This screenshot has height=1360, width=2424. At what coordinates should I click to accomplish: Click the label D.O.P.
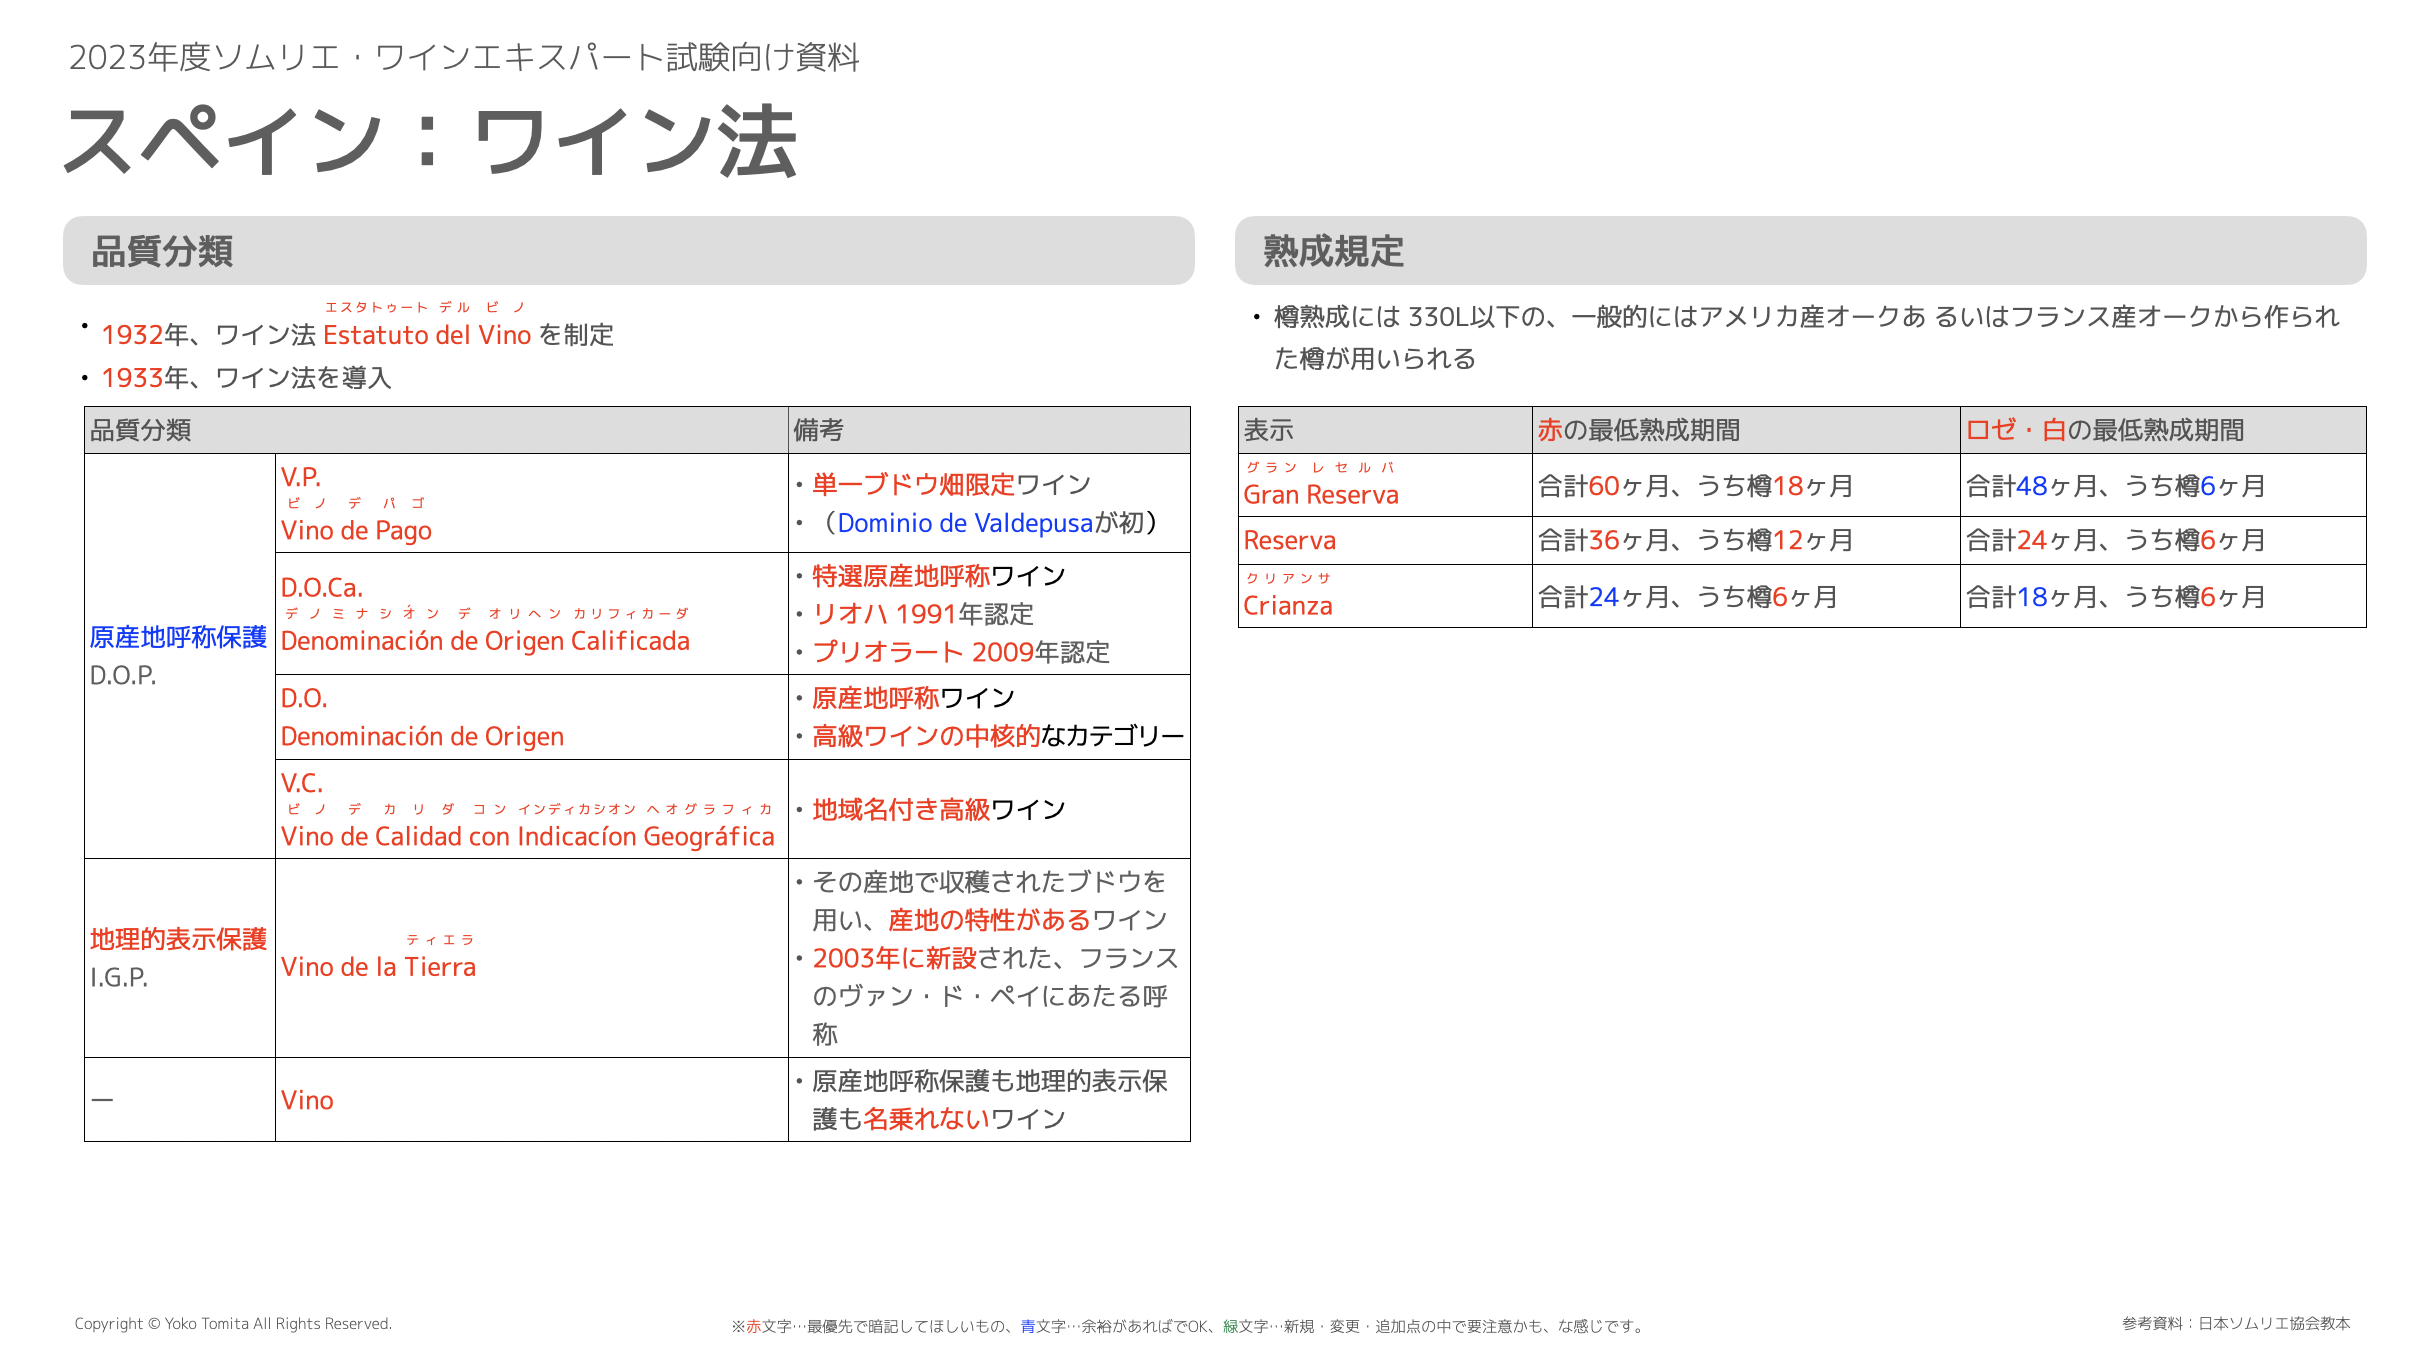pyautogui.click(x=123, y=676)
